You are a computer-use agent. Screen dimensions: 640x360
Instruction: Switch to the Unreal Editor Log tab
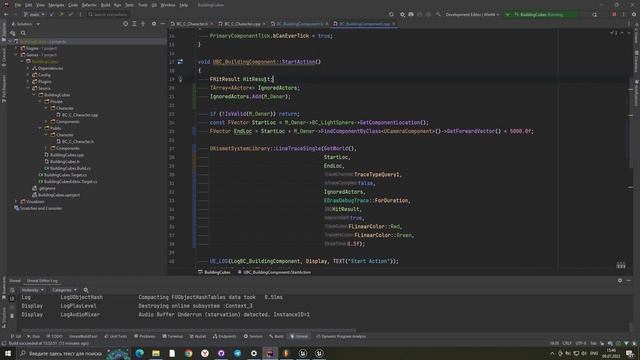[42, 281]
